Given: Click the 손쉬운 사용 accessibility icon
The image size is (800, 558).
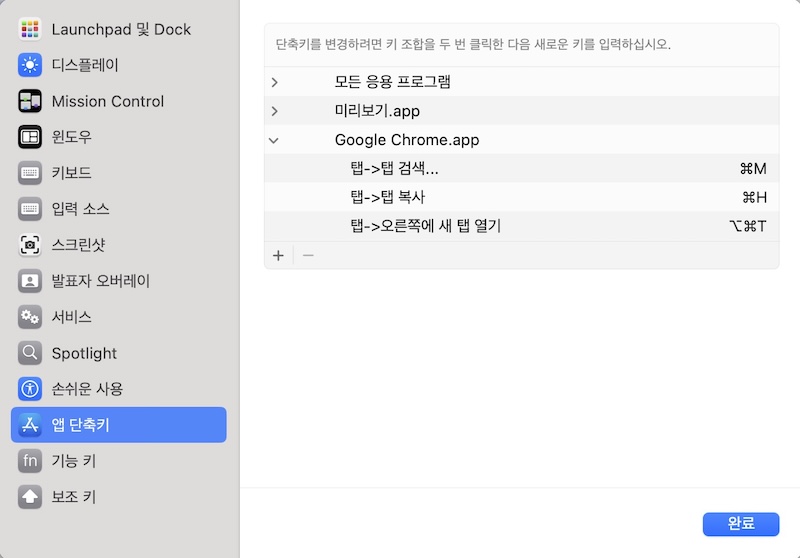Looking at the screenshot, I should 30,389.
